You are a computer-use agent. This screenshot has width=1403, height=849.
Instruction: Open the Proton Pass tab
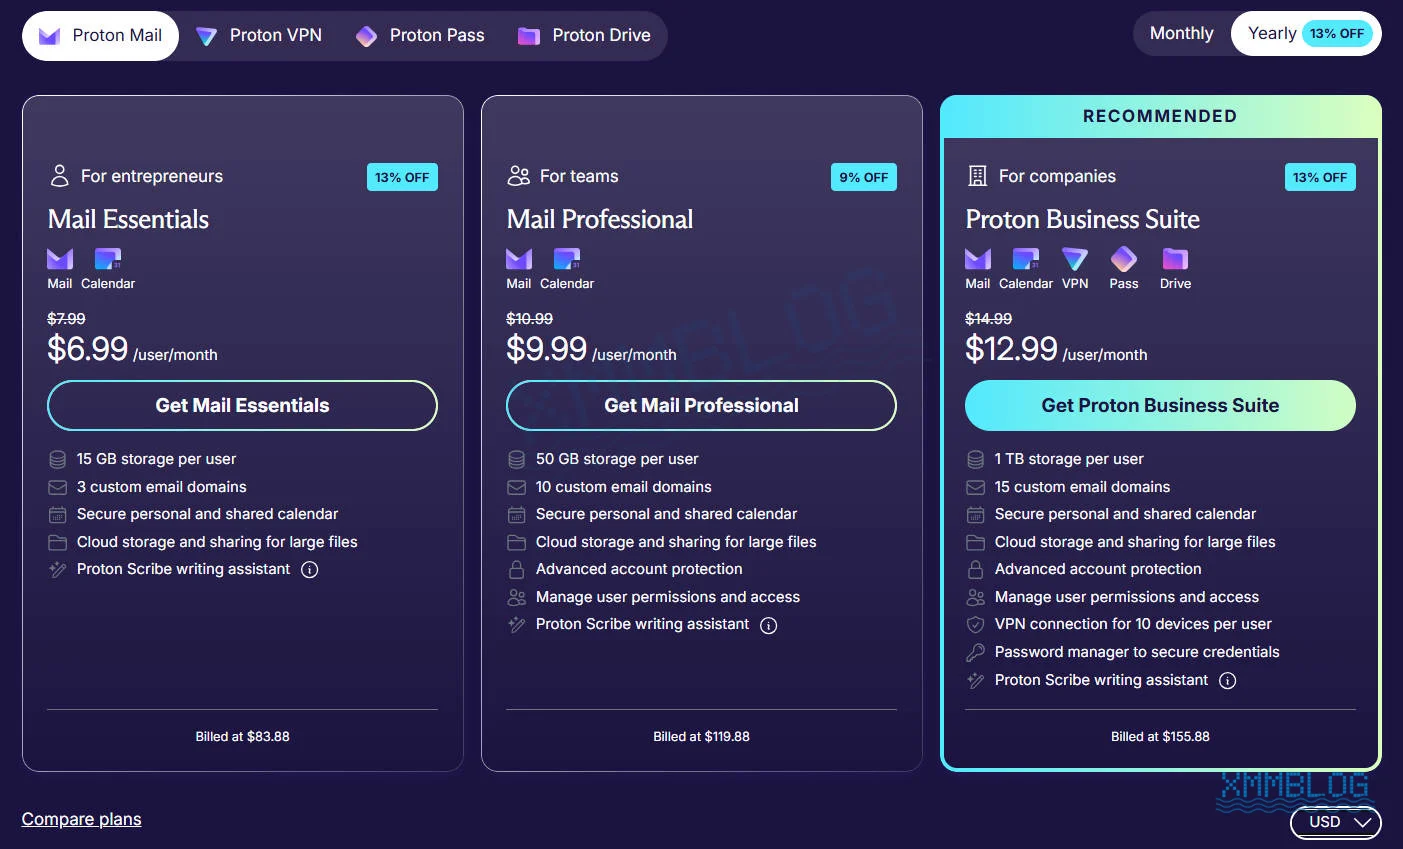pyautogui.click(x=420, y=36)
